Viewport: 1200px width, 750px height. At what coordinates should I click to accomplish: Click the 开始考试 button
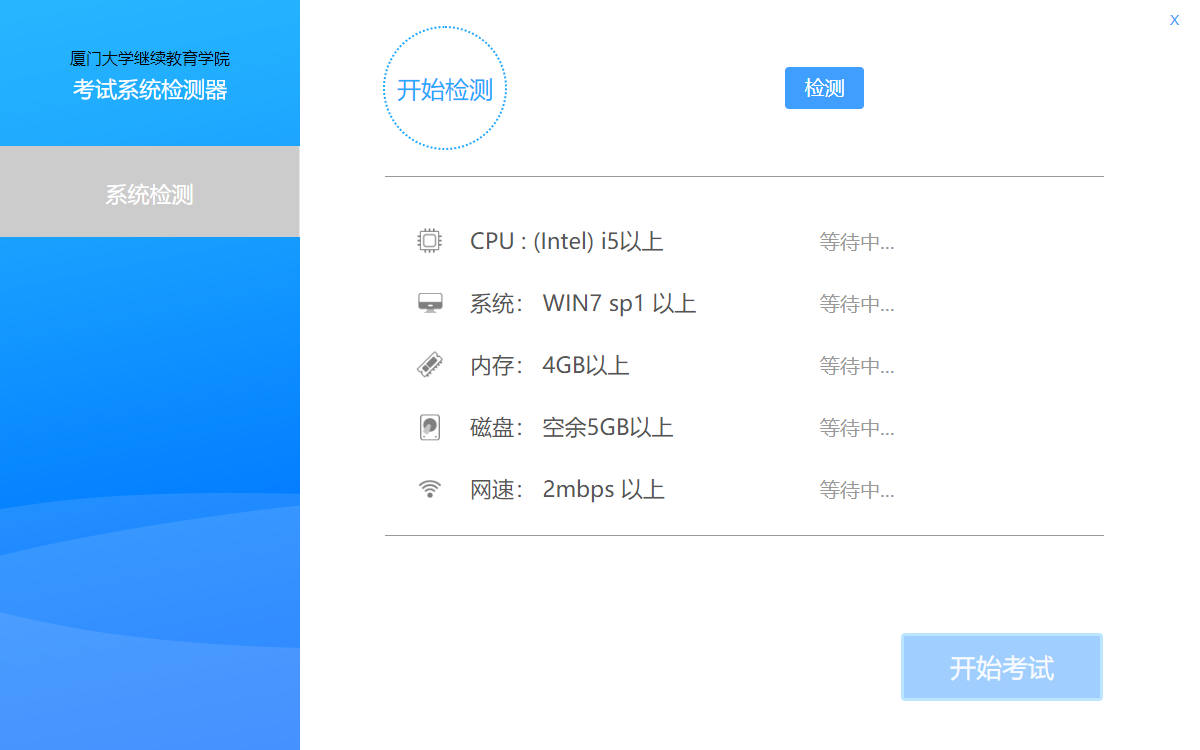1001,667
